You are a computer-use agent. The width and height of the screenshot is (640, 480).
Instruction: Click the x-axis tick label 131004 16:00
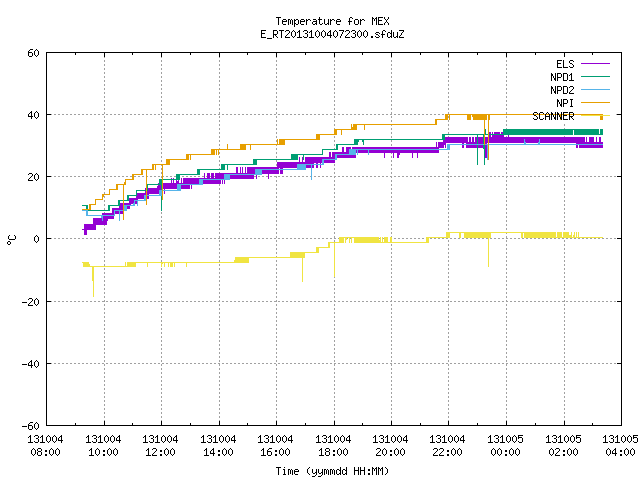[276, 446]
